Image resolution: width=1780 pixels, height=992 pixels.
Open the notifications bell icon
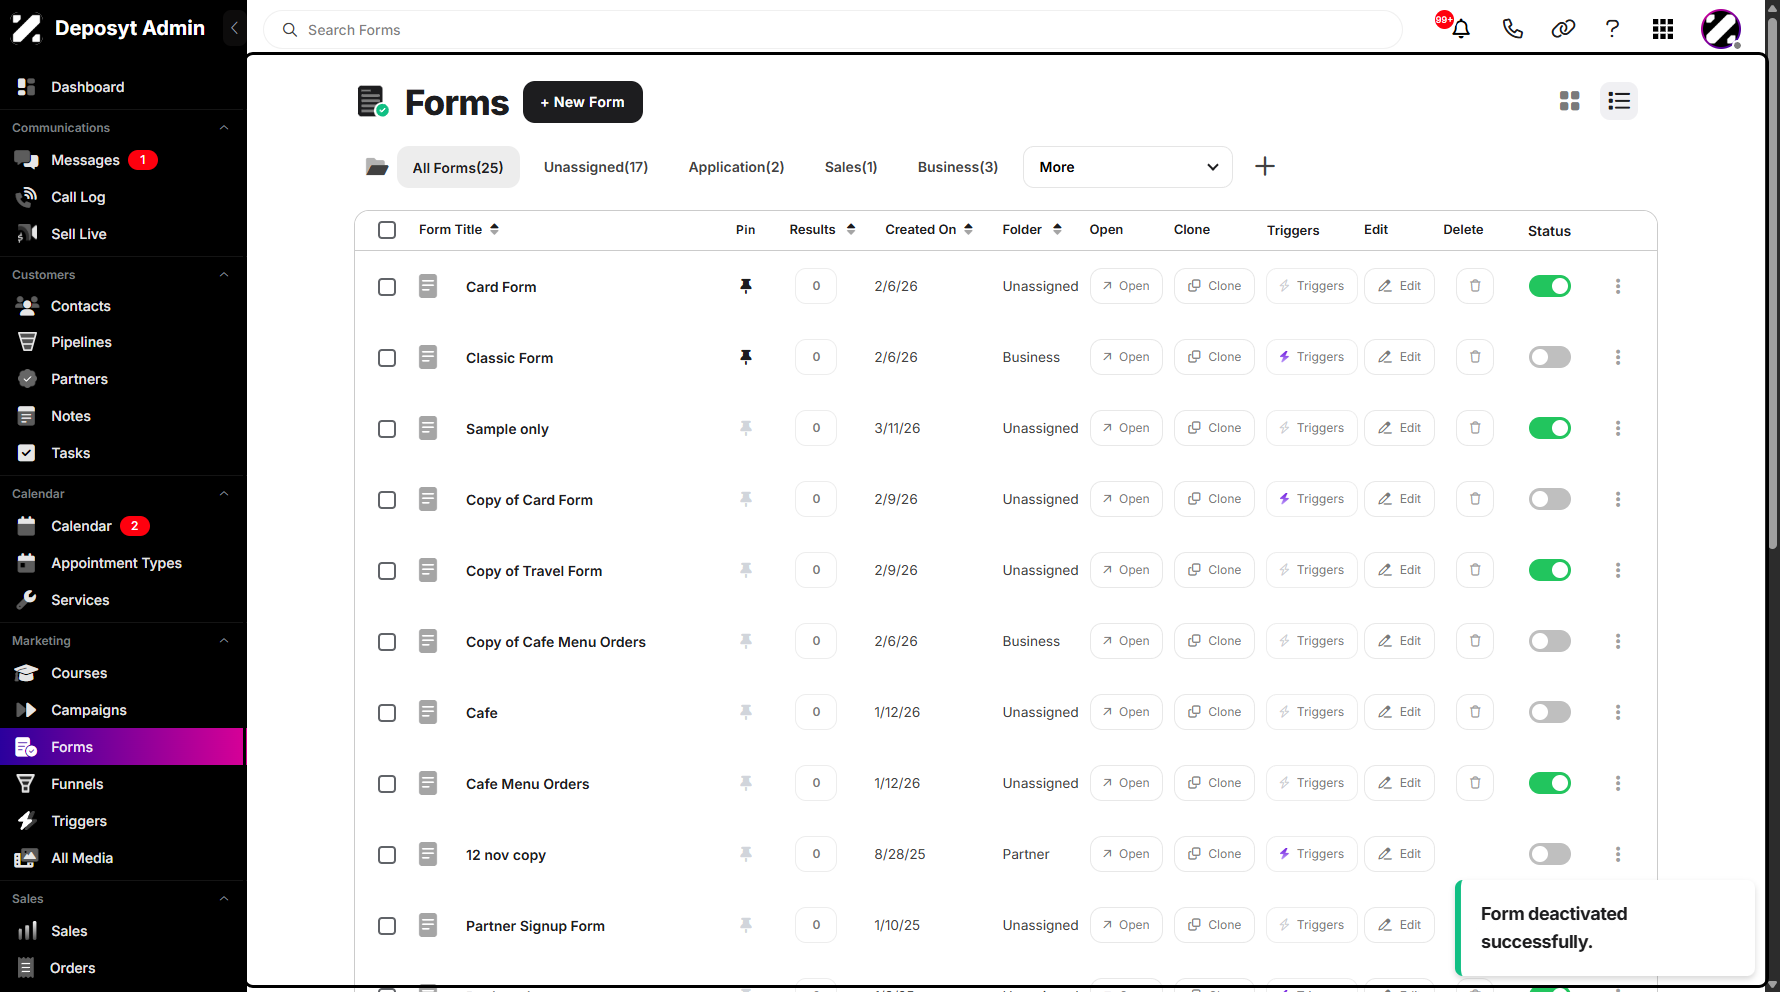pyautogui.click(x=1461, y=29)
